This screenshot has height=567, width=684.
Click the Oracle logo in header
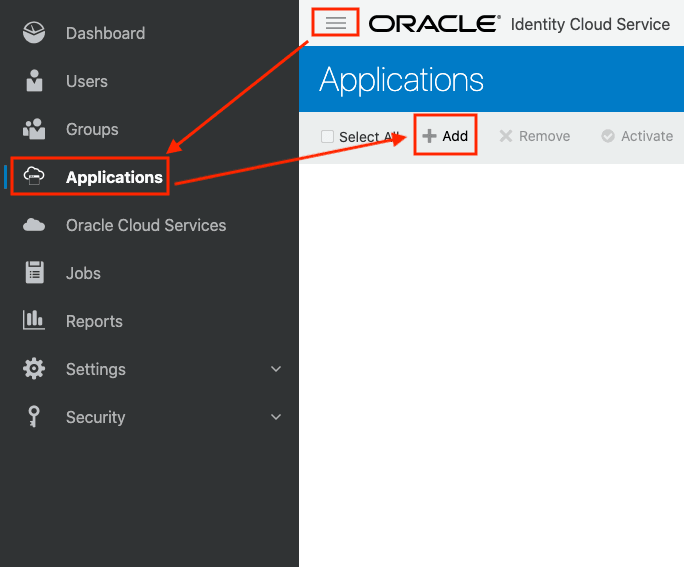pos(434,24)
